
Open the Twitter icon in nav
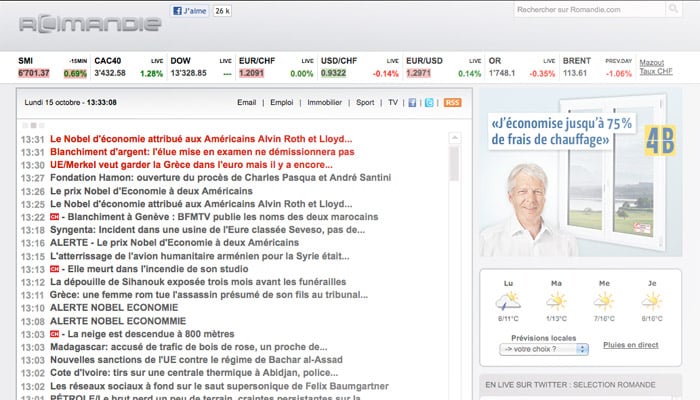tap(428, 102)
